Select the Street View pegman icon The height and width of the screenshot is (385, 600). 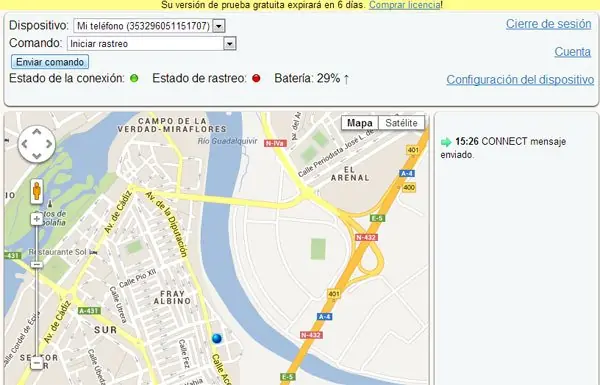(x=37, y=191)
